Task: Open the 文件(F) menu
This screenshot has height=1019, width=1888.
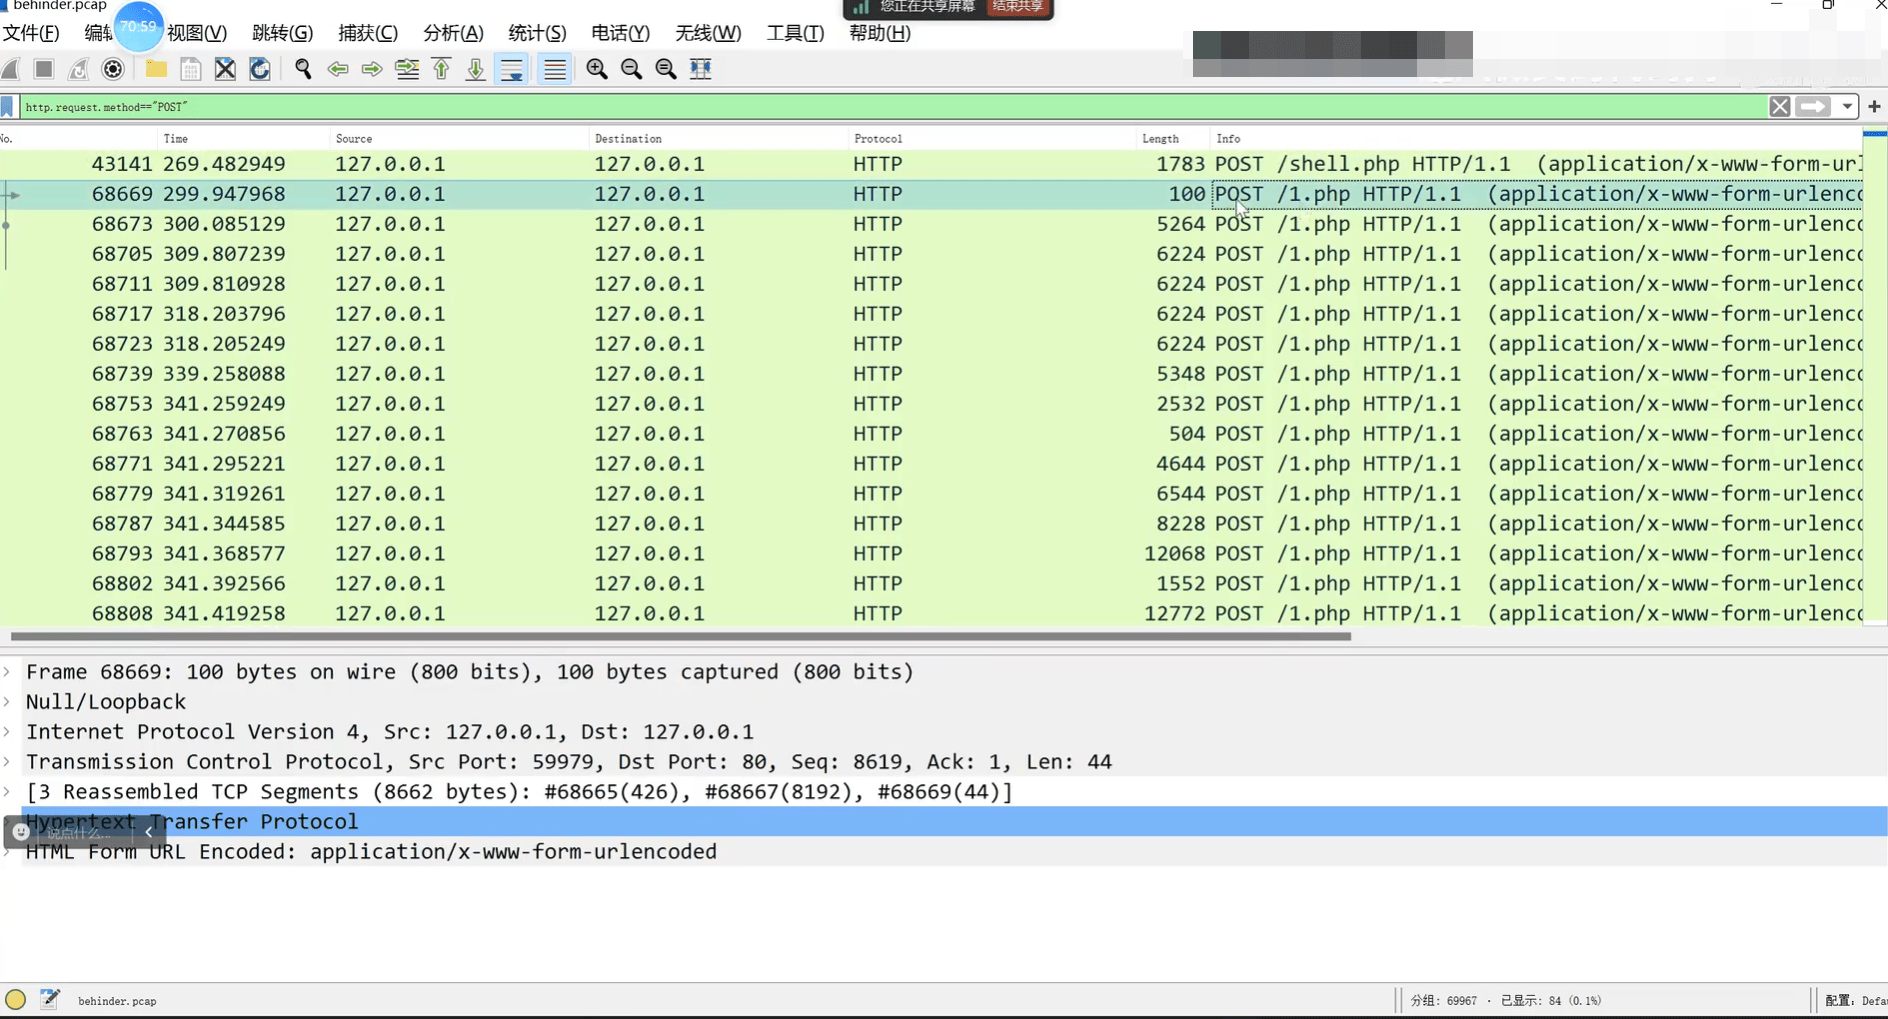Action: (x=31, y=33)
